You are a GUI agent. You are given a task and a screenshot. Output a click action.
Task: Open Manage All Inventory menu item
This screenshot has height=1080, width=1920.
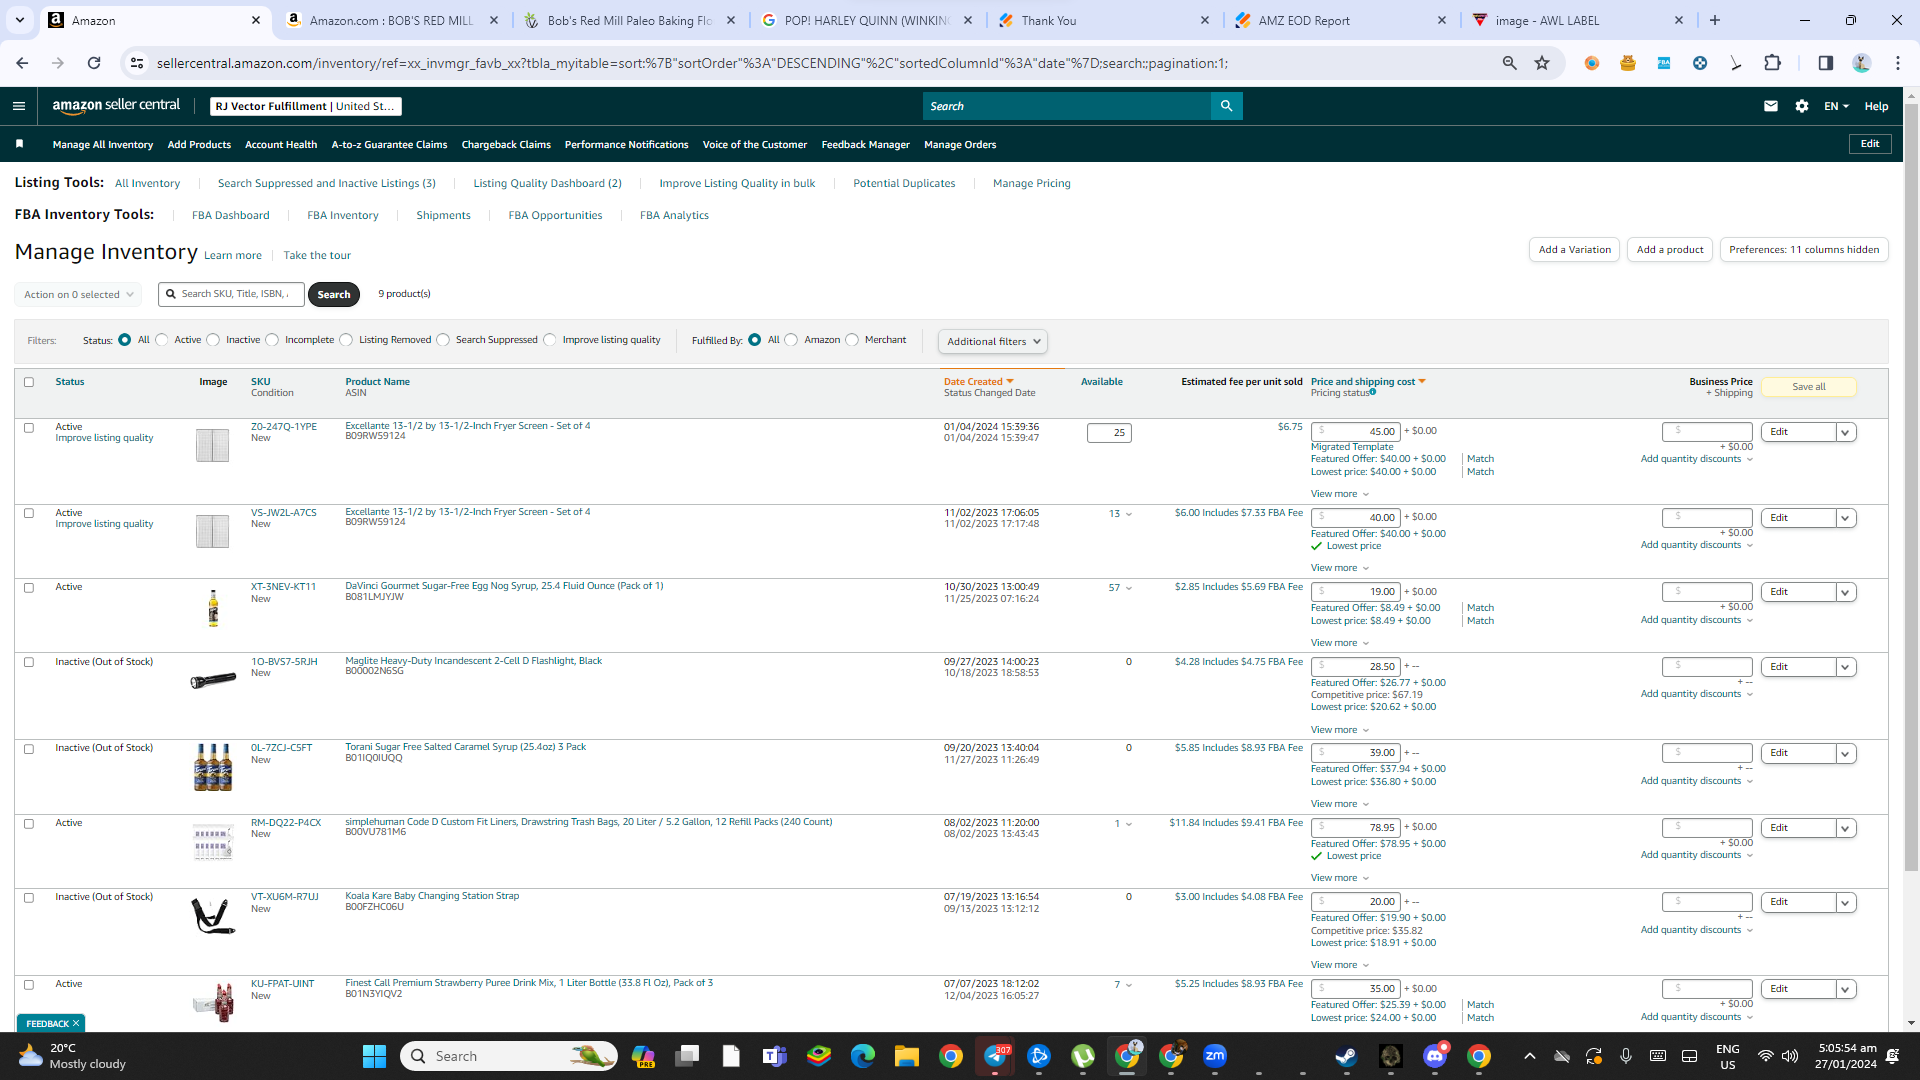coord(103,145)
